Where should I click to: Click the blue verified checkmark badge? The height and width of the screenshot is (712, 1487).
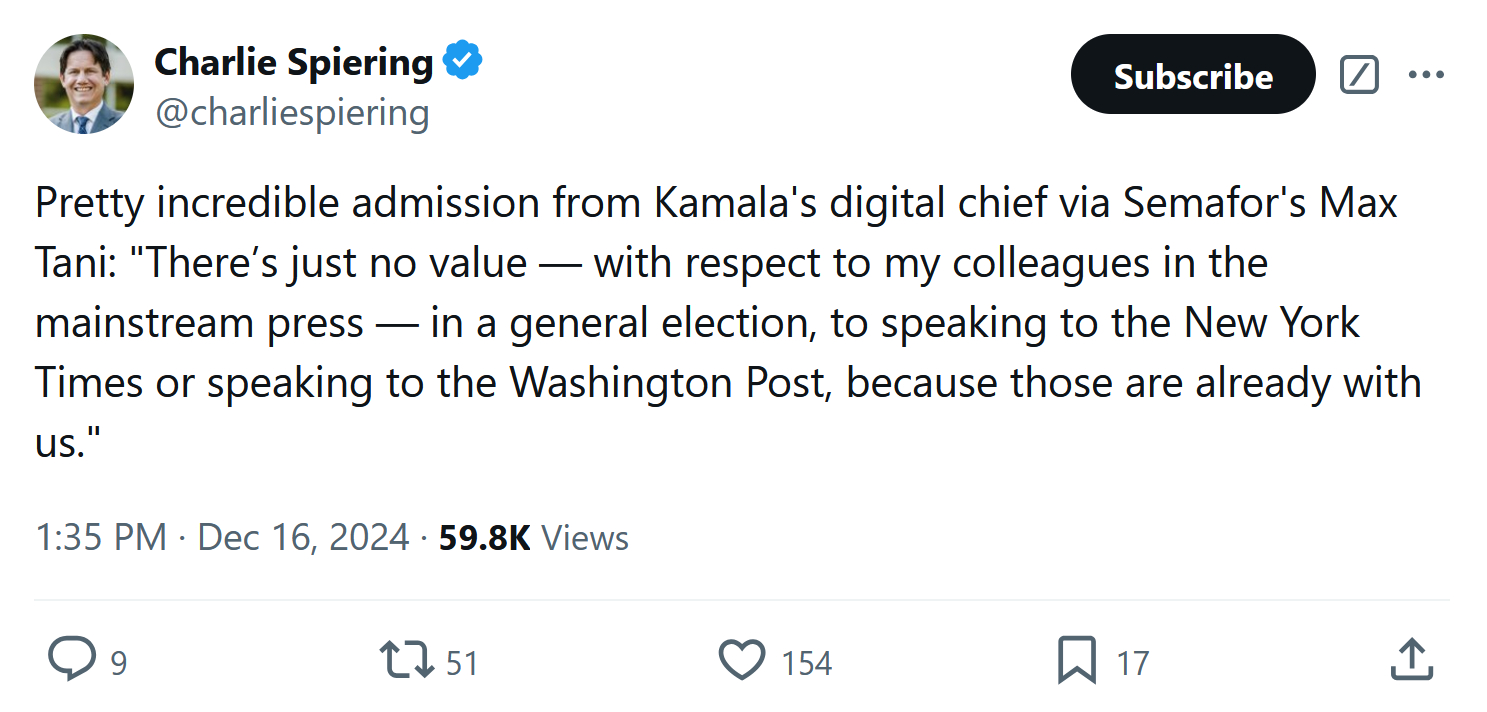[463, 62]
